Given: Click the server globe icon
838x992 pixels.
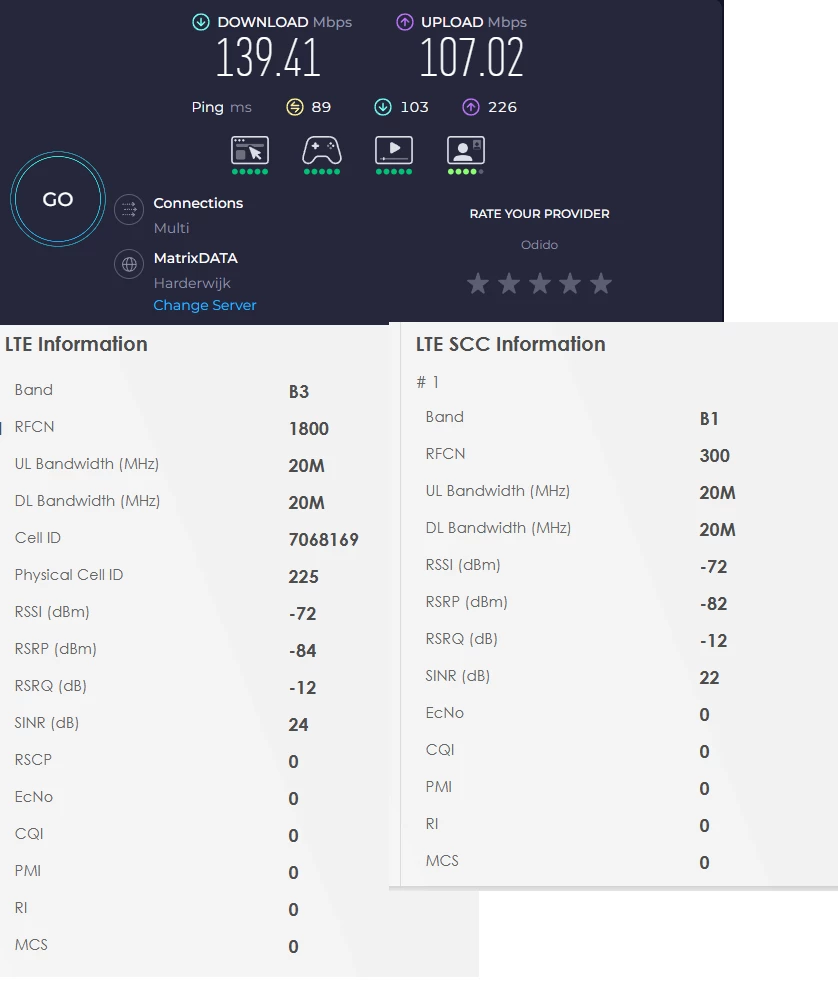Looking at the screenshot, I should pyautogui.click(x=129, y=264).
